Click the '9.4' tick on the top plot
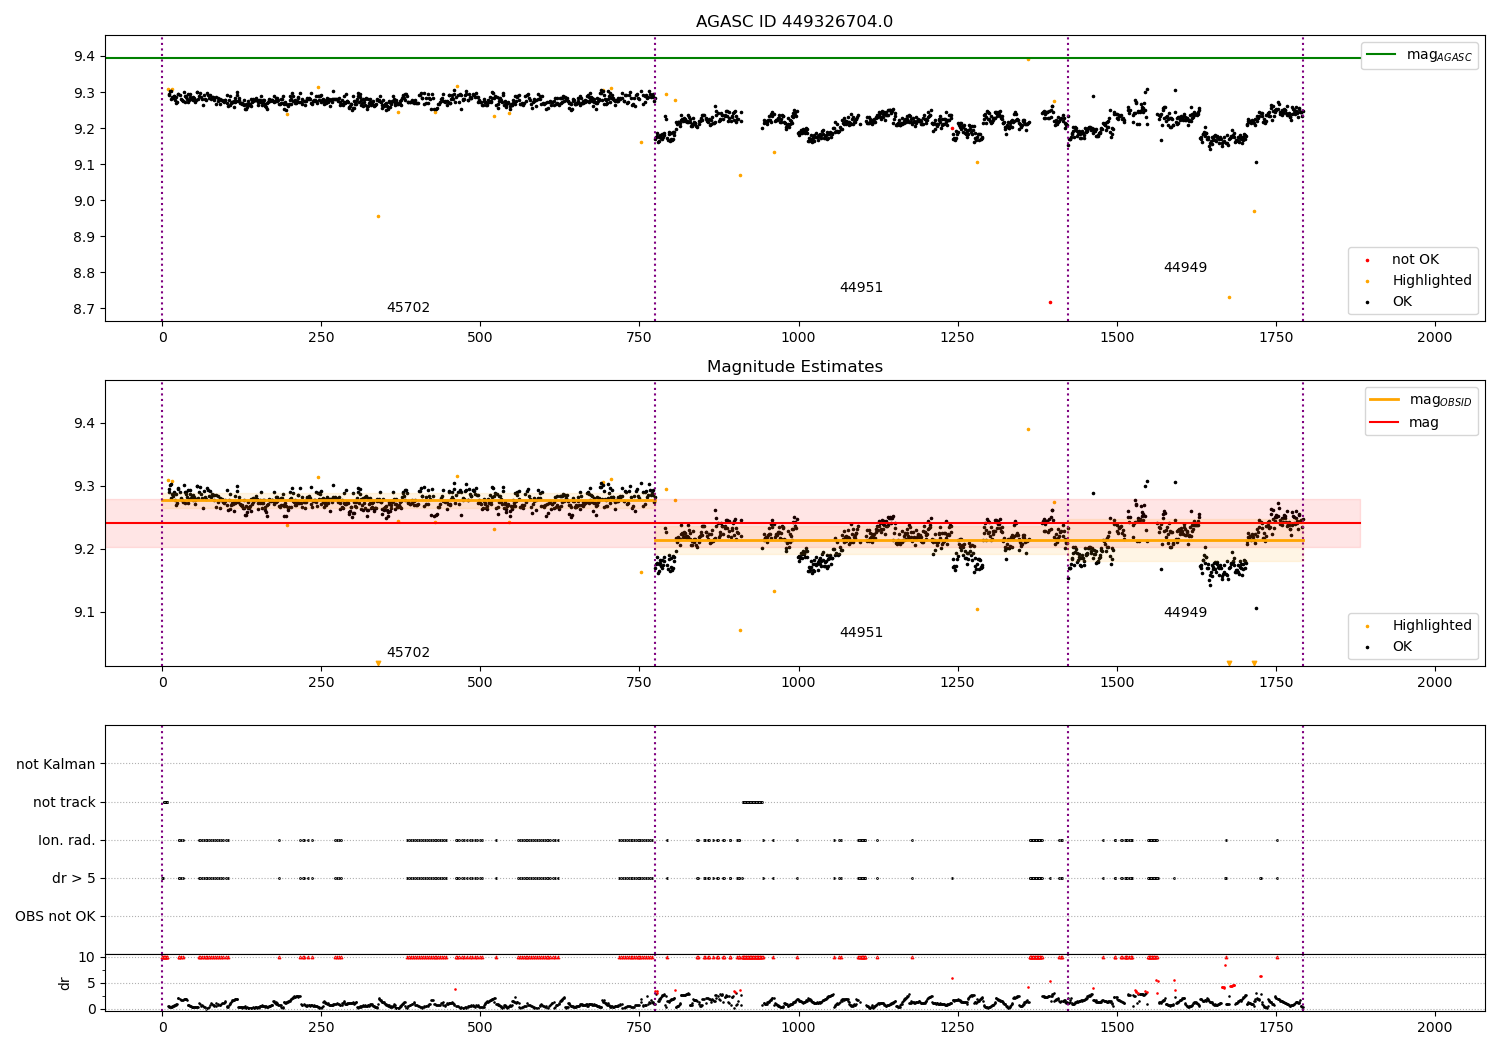Viewport: 1500px width, 1050px height. coord(85,57)
